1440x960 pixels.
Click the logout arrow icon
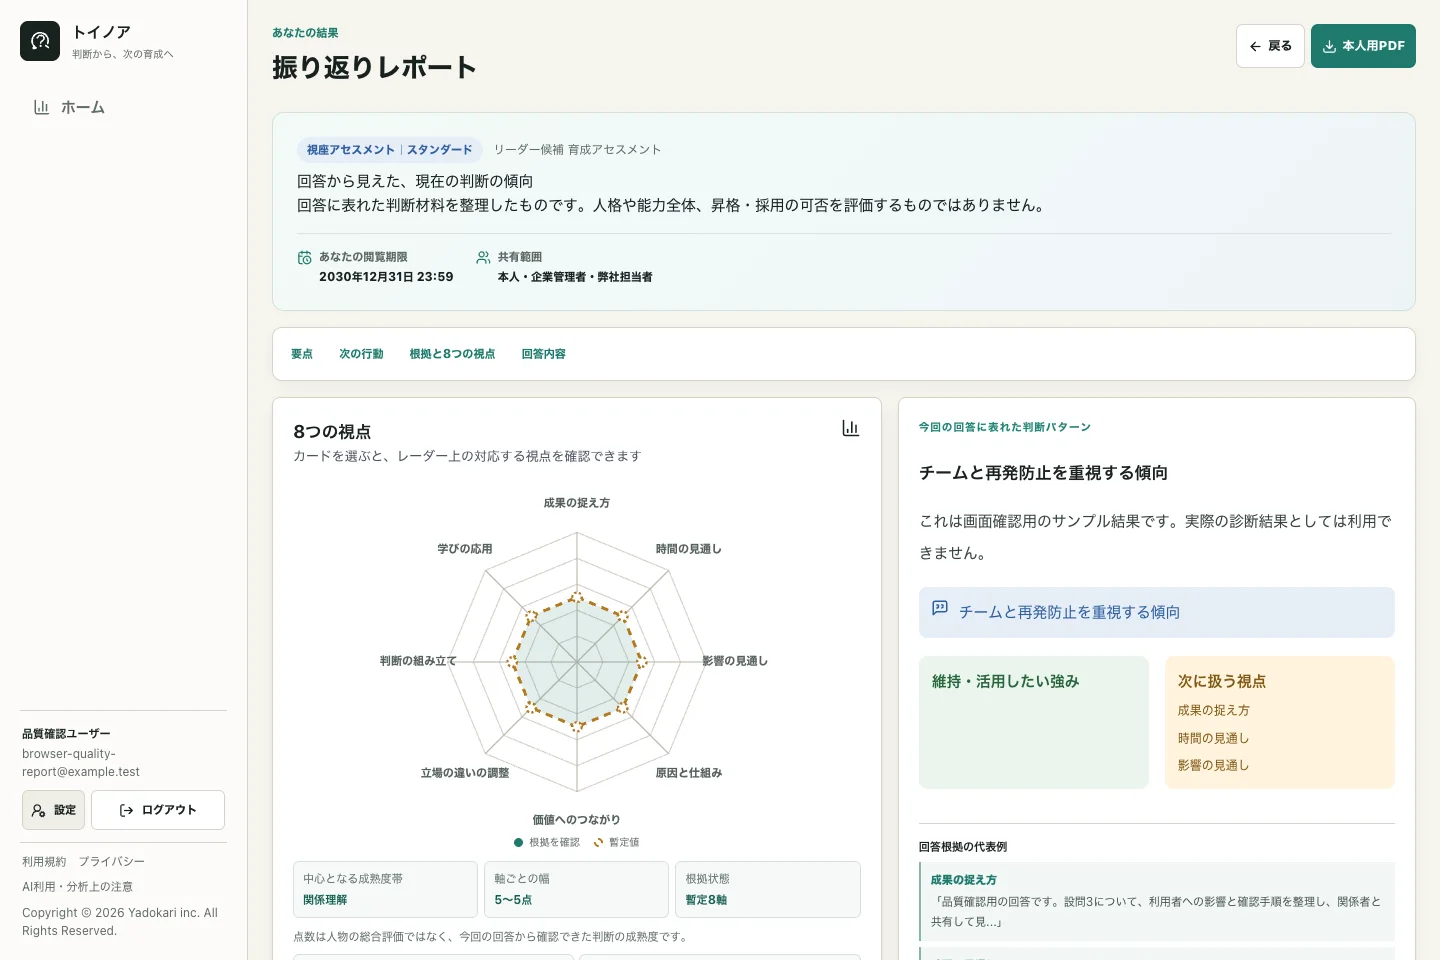(x=126, y=811)
